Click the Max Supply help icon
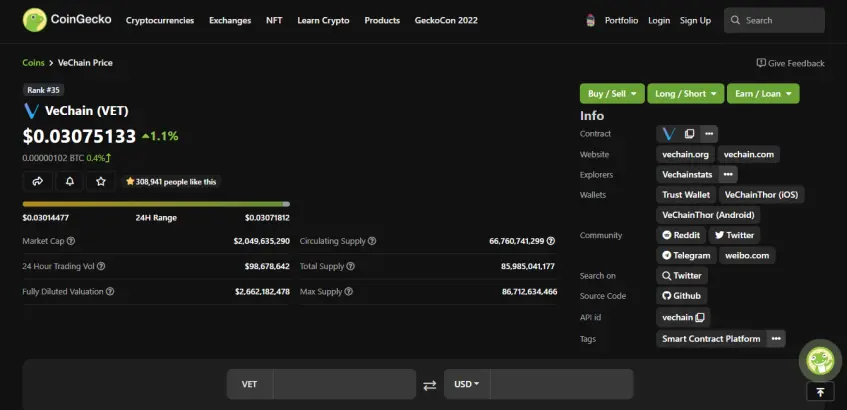Viewport: 847px width, 410px height. point(349,291)
